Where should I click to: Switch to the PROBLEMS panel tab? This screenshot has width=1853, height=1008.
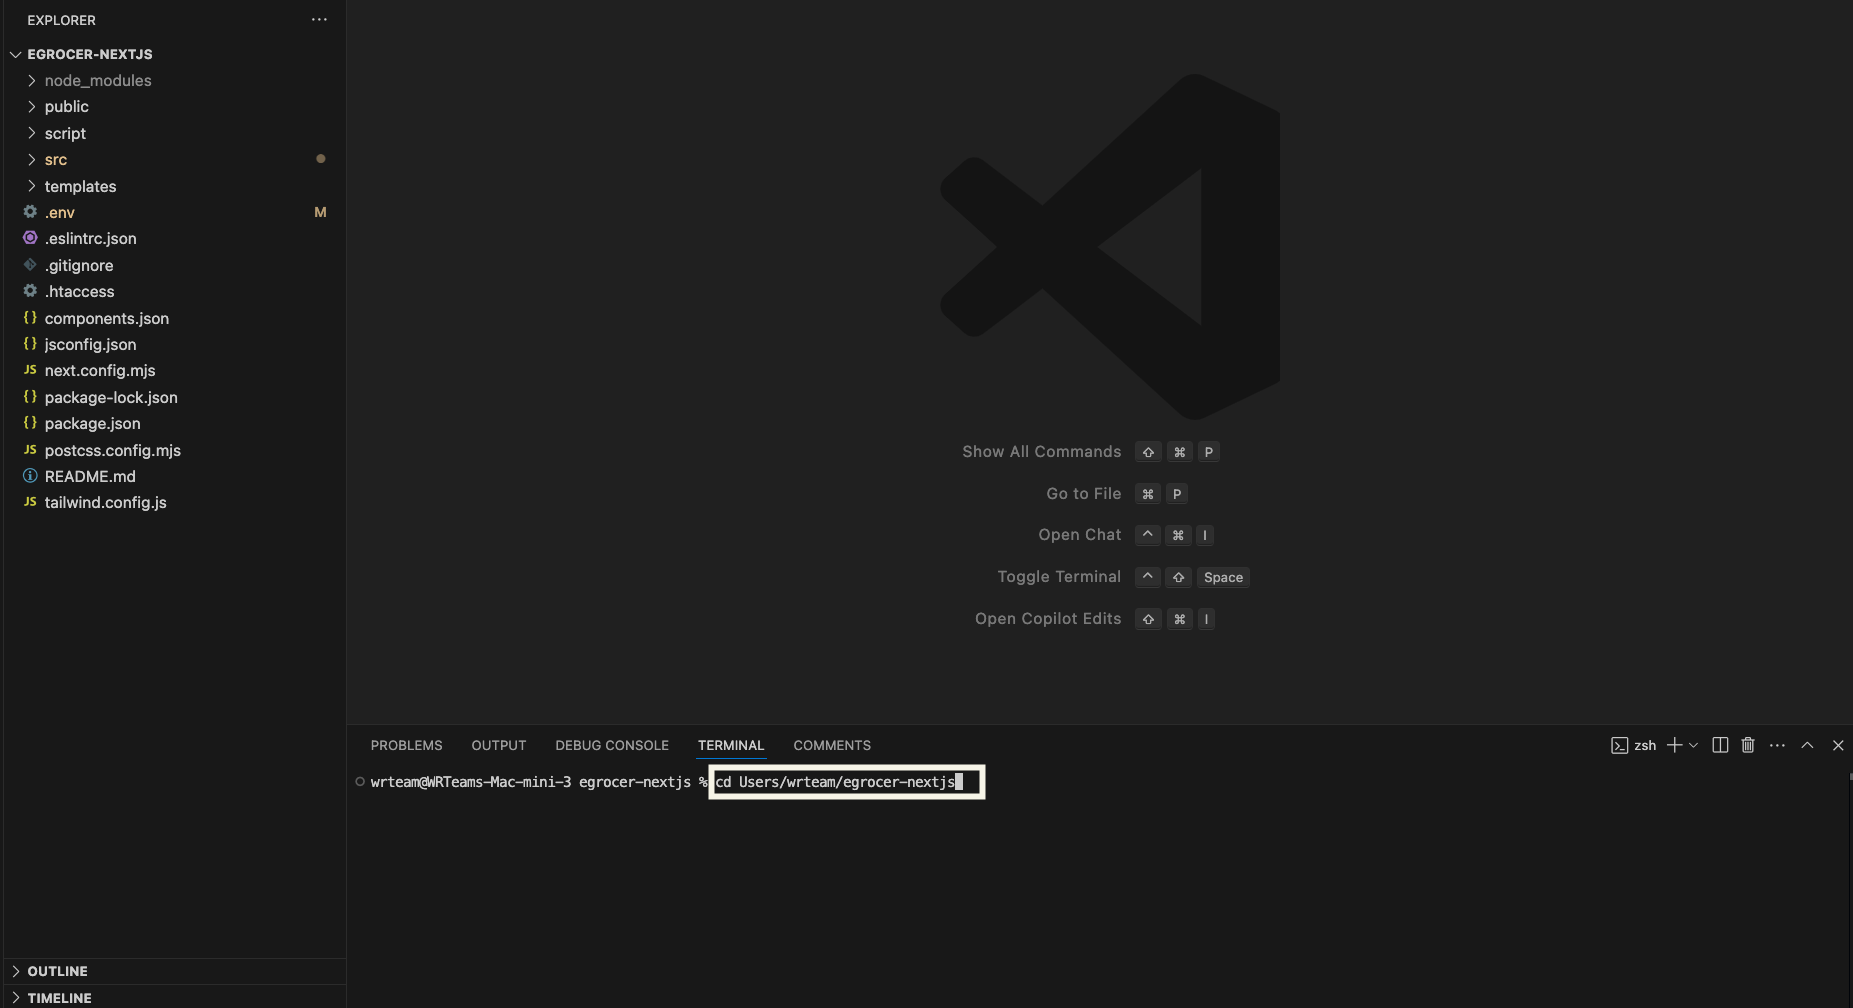click(x=406, y=745)
